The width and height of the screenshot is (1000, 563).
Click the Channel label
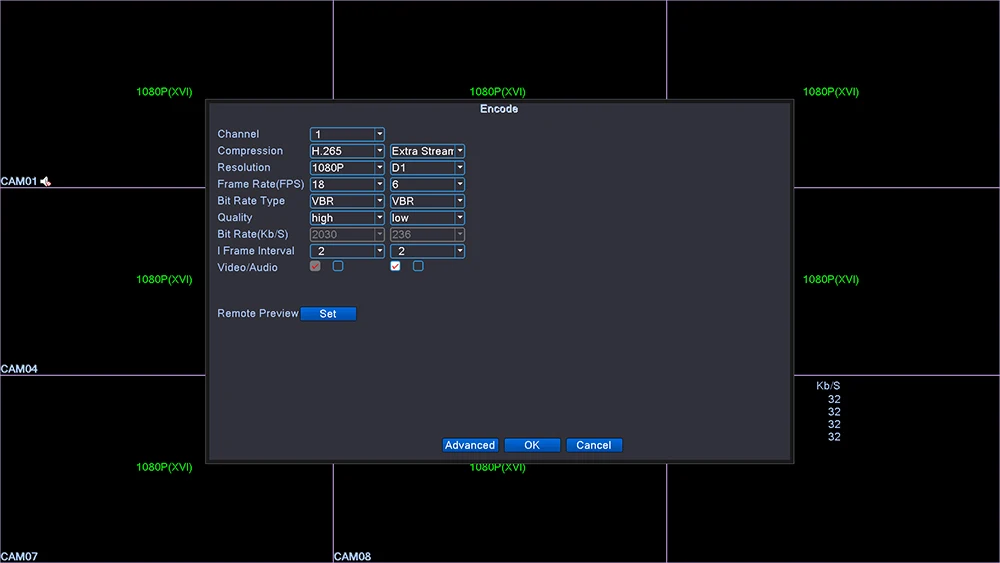click(239, 135)
